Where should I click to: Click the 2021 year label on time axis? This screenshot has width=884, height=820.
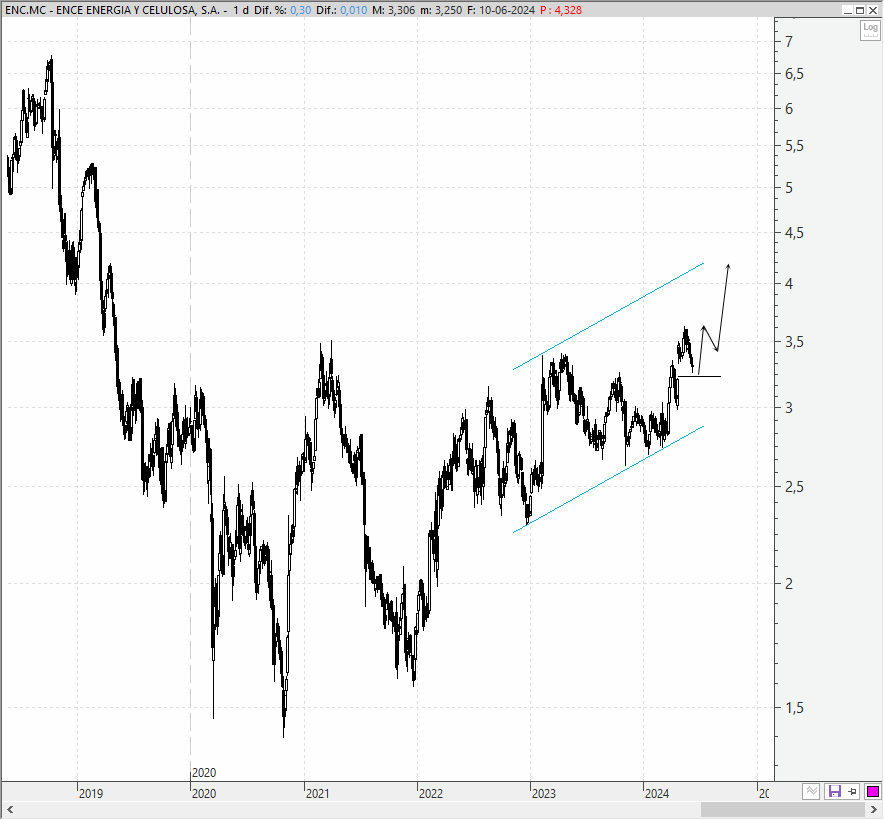[317, 793]
